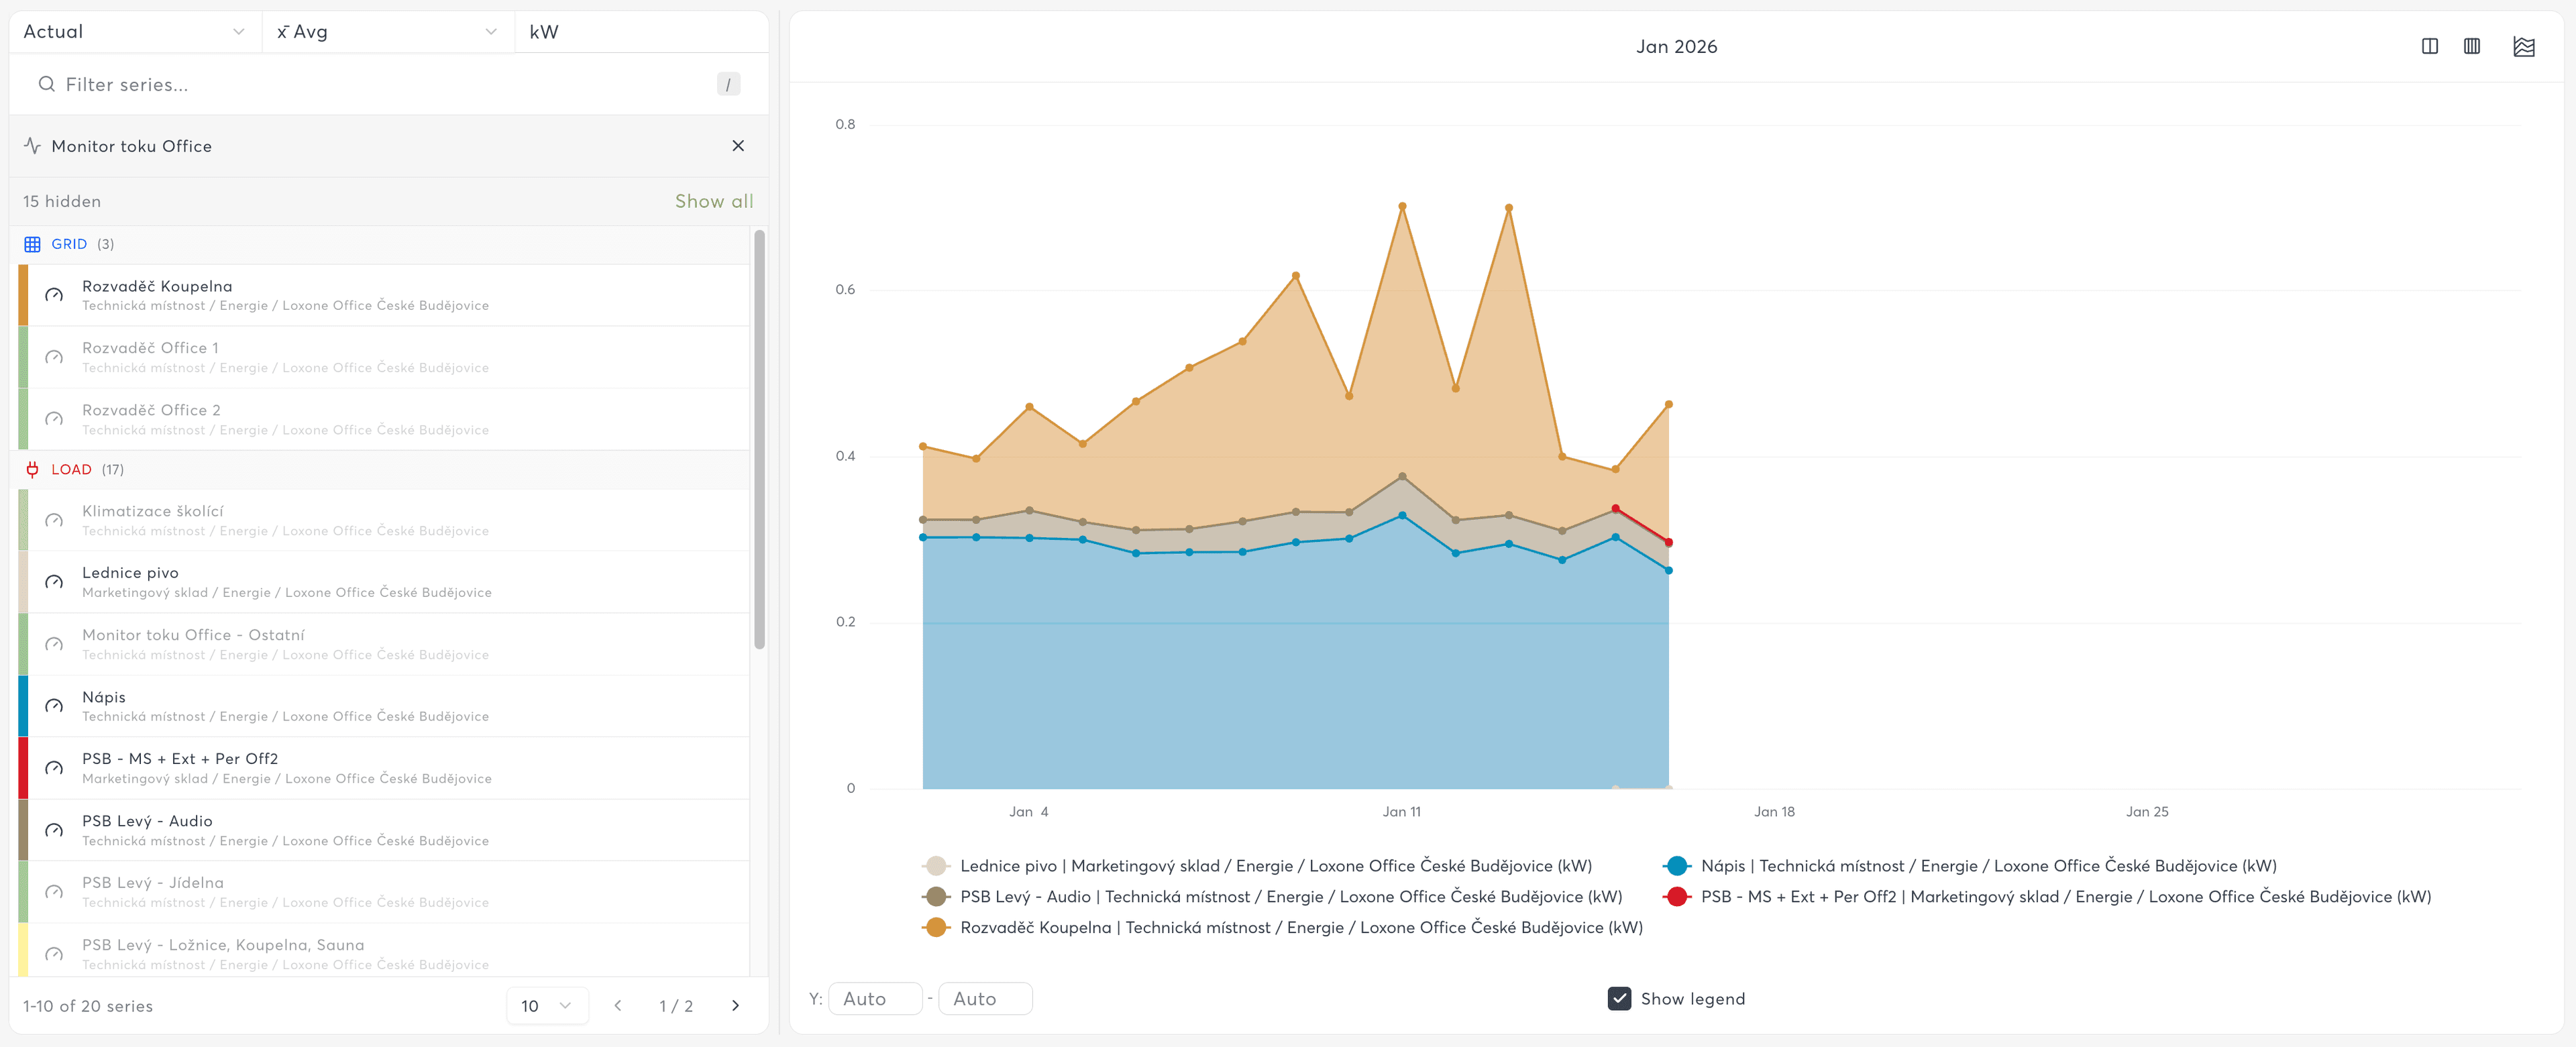Click the Jan 18 axis label

click(1774, 812)
